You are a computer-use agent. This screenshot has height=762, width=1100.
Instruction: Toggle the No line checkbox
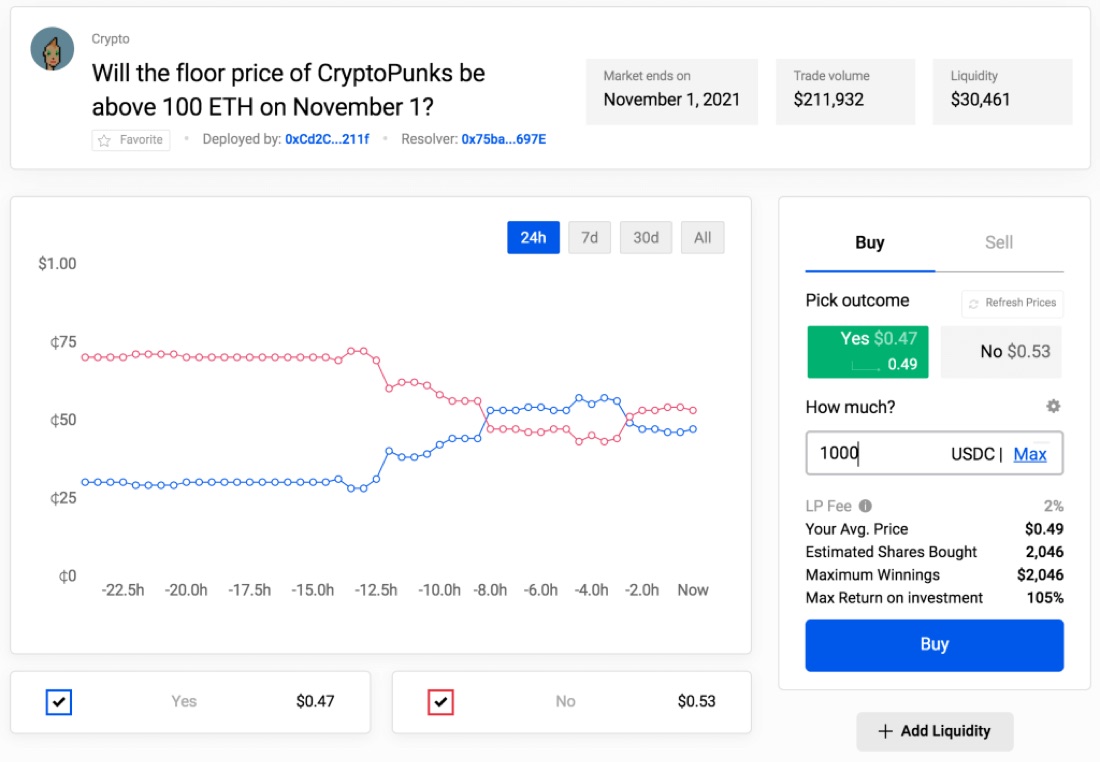click(x=441, y=702)
